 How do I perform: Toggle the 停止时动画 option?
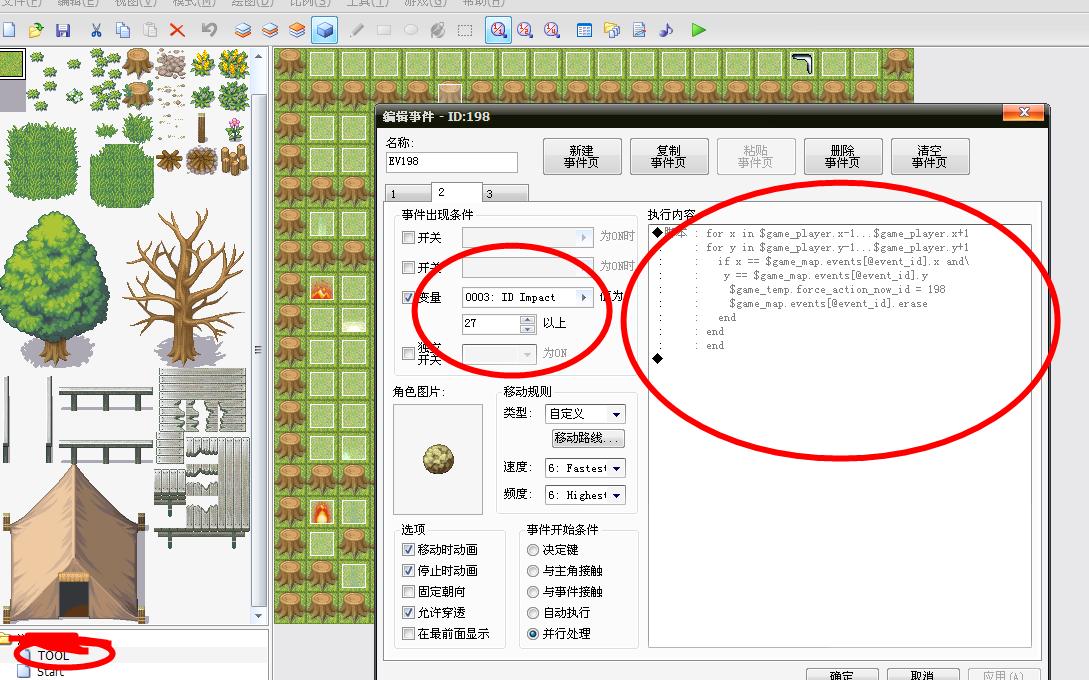408,570
